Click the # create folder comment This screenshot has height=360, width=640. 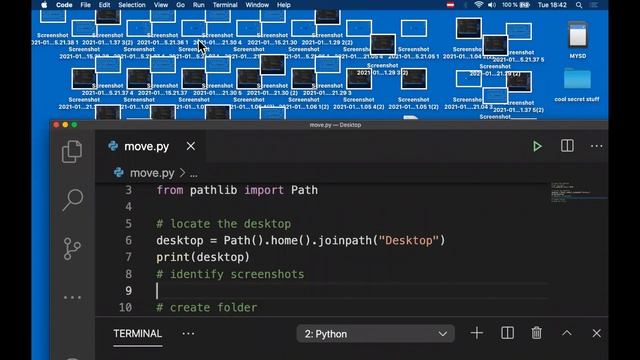click(207, 307)
